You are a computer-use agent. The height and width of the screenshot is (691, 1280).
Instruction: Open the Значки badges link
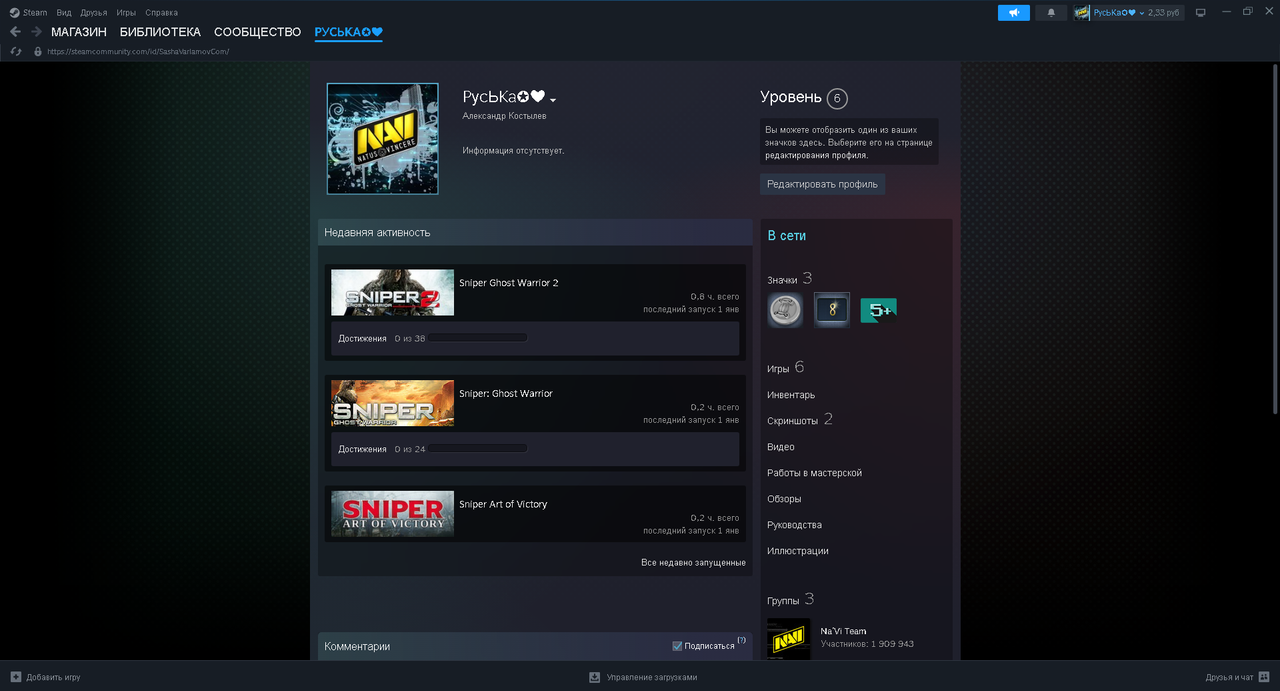(782, 280)
